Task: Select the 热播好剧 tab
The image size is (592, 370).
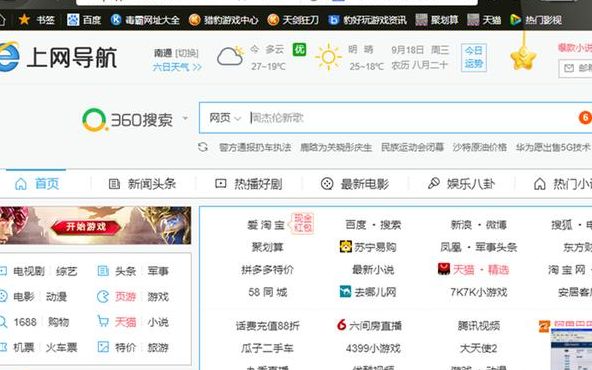Action: tap(248, 184)
